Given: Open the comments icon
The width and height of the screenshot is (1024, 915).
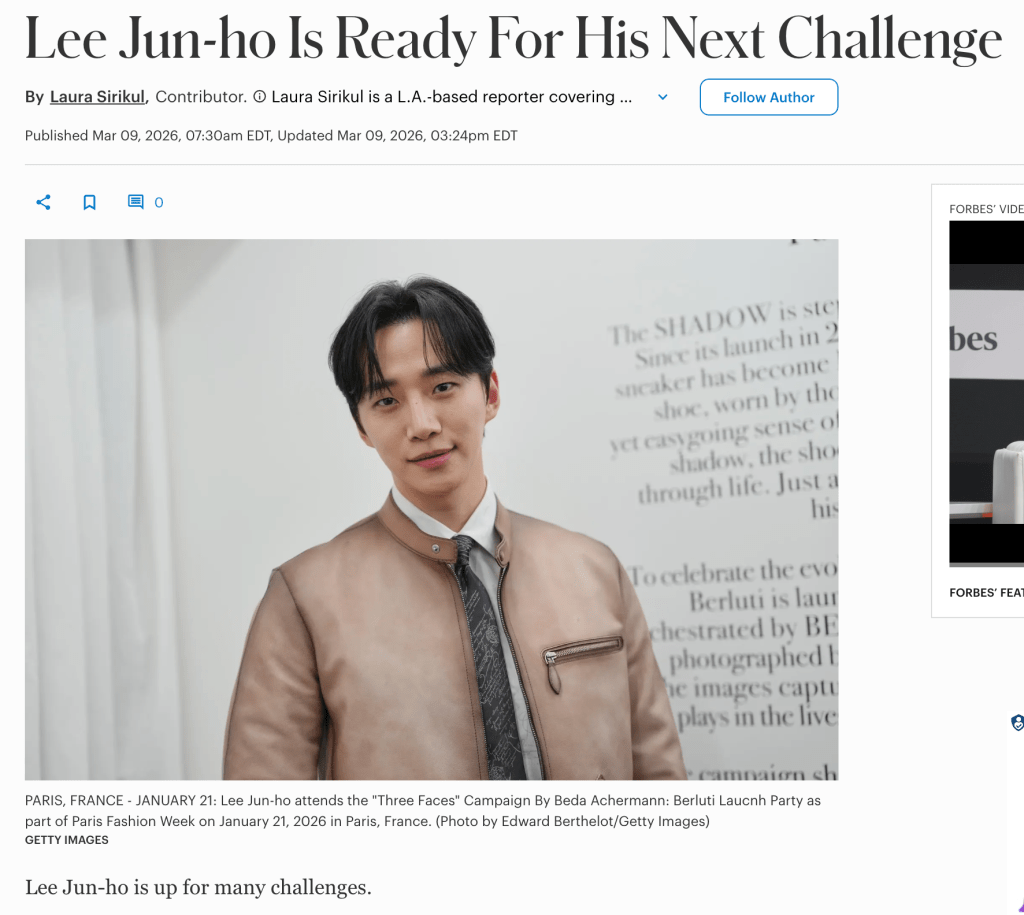Looking at the screenshot, I should [x=135, y=202].
